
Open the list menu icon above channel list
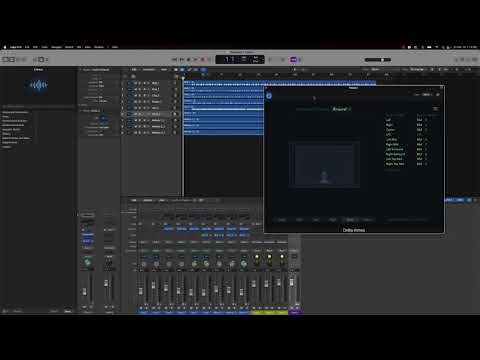pyautogui.click(x=435, y=109)
